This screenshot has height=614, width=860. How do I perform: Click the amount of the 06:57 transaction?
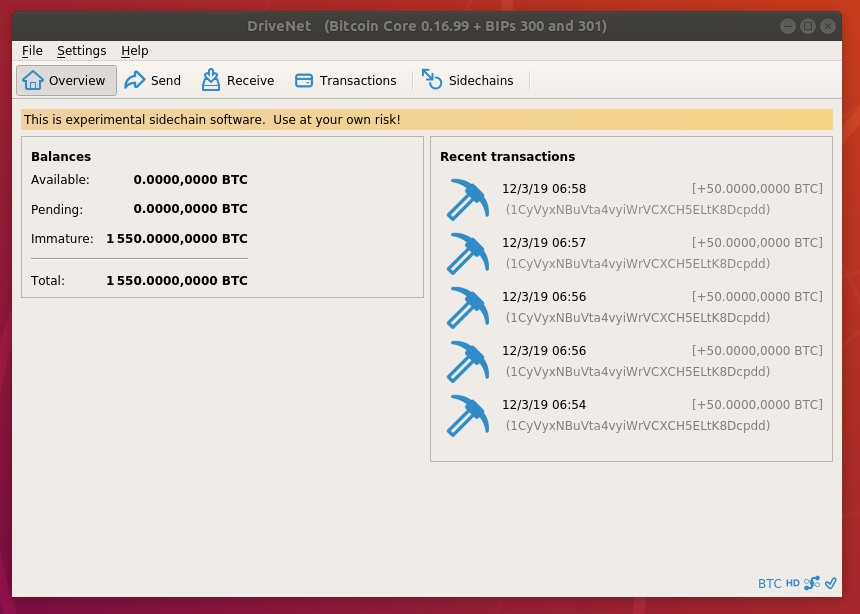757,243
